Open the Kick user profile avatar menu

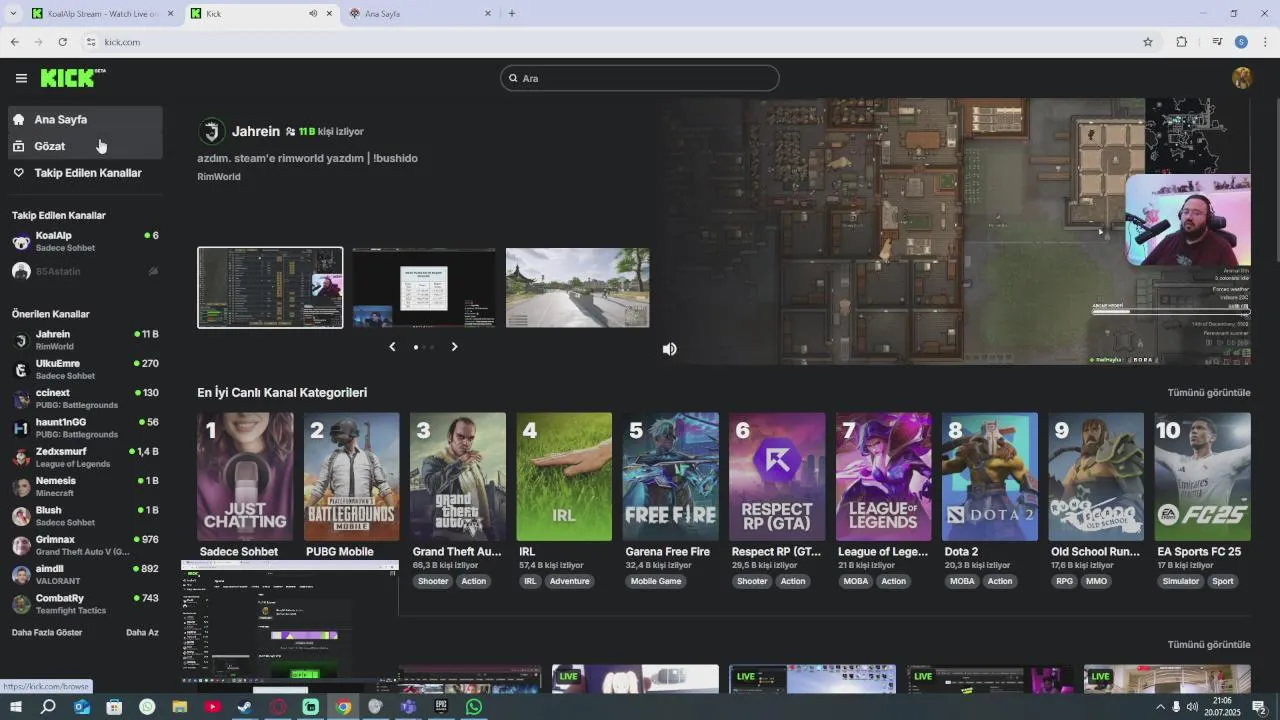click(x=1242, y=78)
